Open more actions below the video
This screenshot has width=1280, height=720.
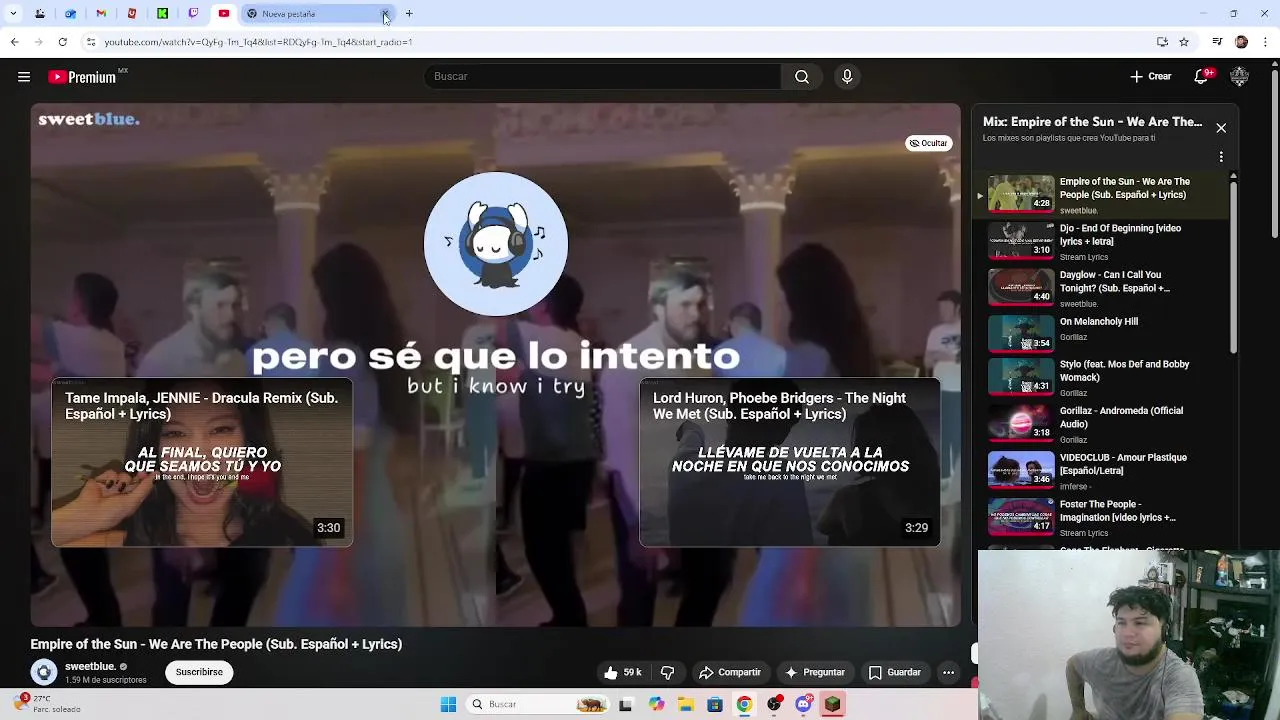pyautogui.click(x=948, y=672)
